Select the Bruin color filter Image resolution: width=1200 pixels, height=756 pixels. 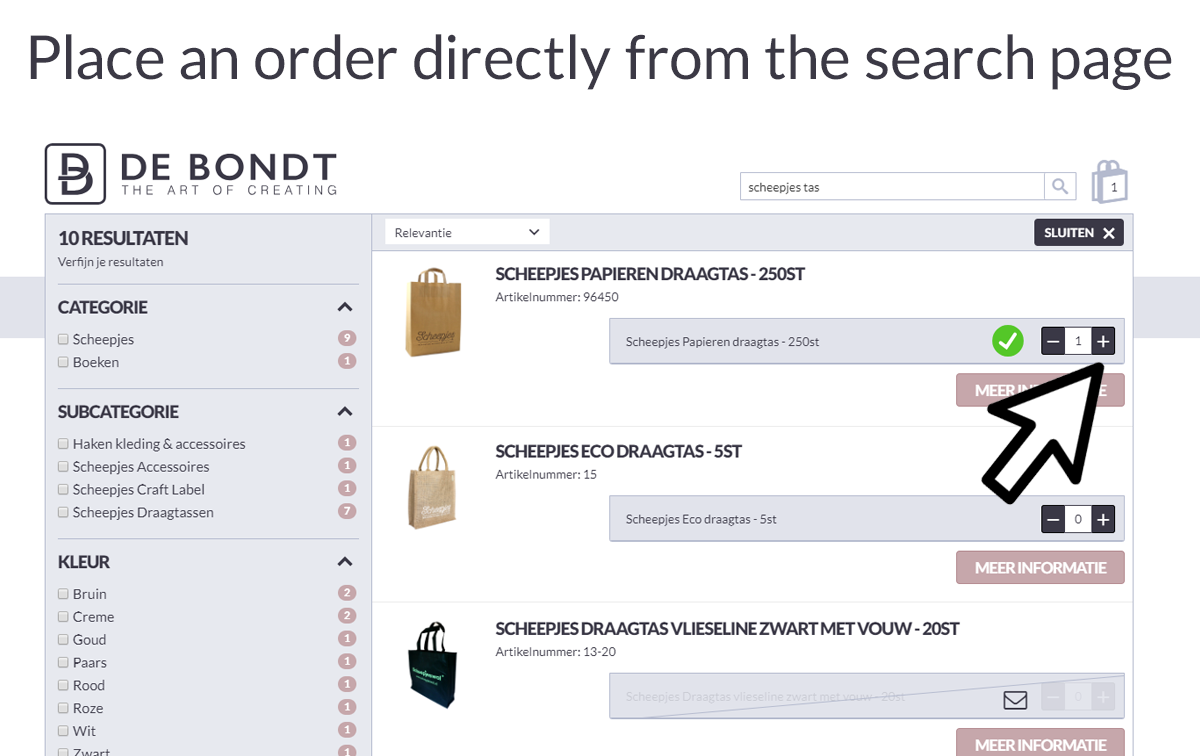[64, 594]
